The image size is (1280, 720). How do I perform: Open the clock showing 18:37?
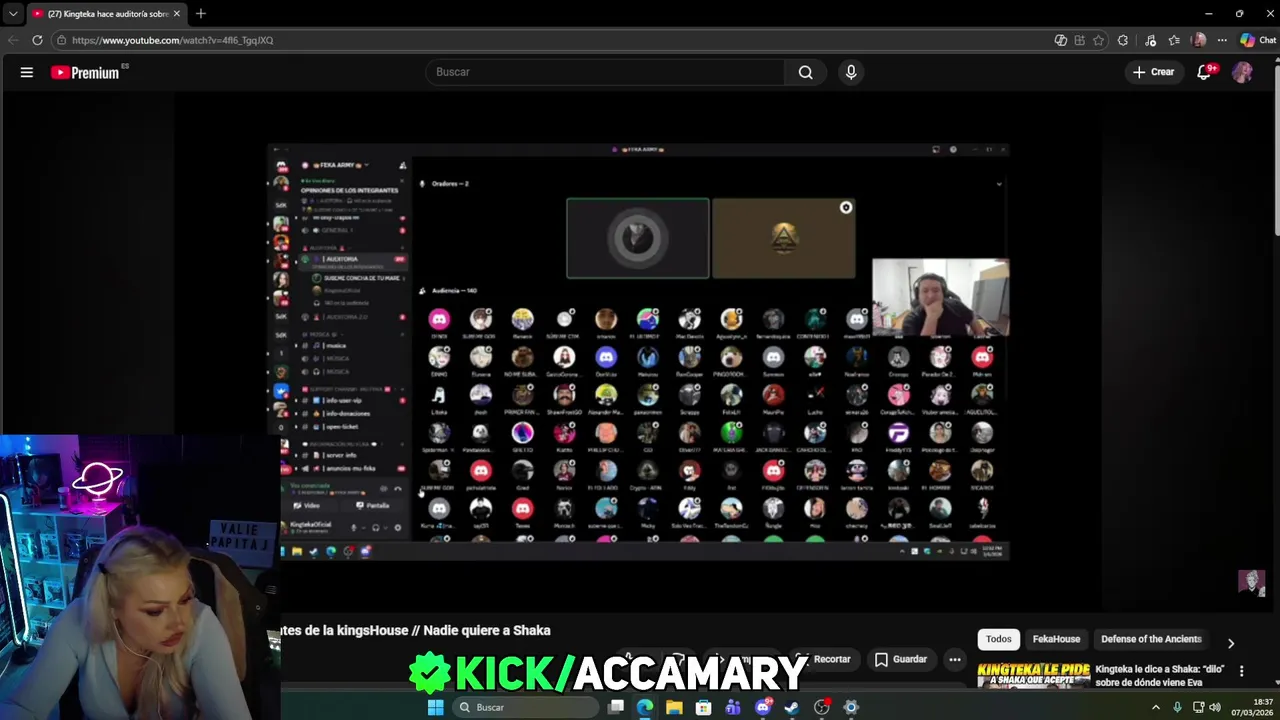[1255, 707]
